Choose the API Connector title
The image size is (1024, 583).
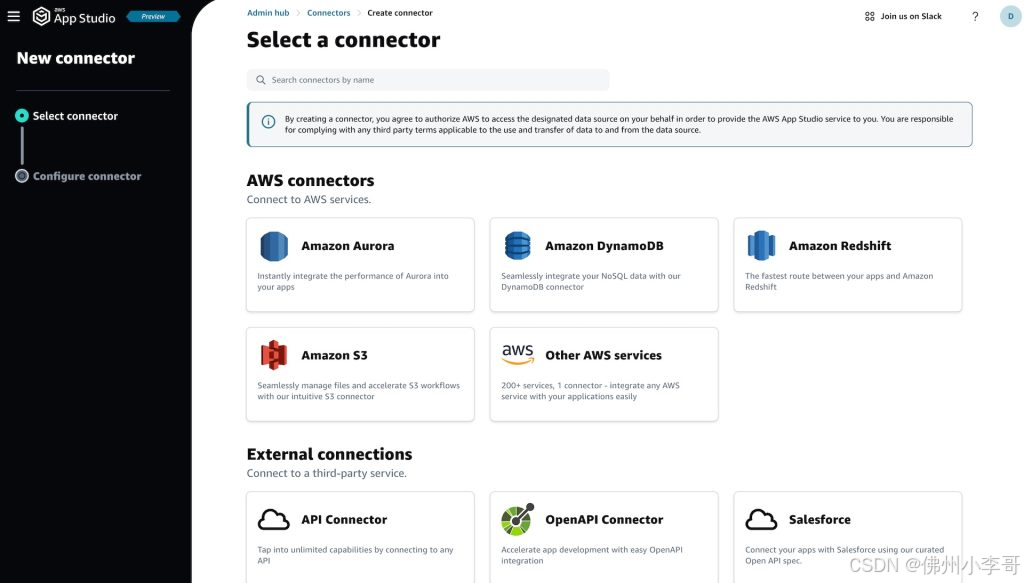tap(344, 520)
